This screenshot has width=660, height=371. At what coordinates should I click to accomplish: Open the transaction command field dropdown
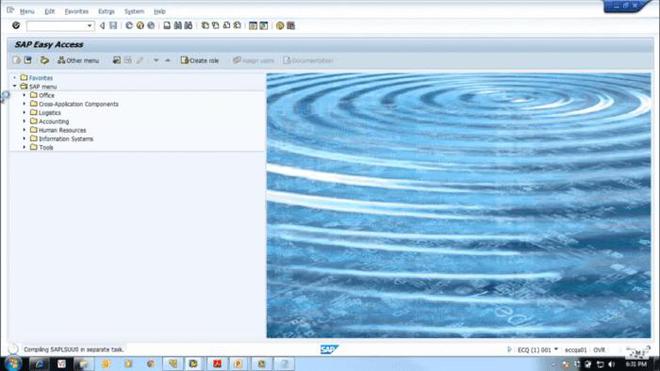tap(89, 26)
